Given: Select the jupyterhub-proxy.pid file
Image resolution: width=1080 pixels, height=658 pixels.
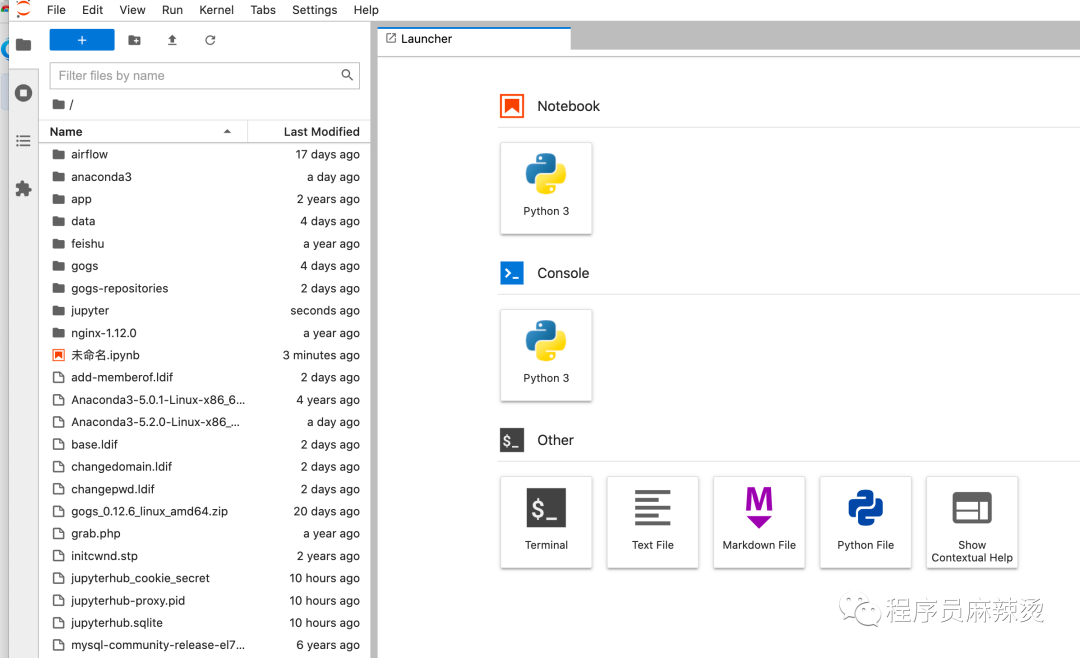Looking at the screenshot, I should pos(205,600).
